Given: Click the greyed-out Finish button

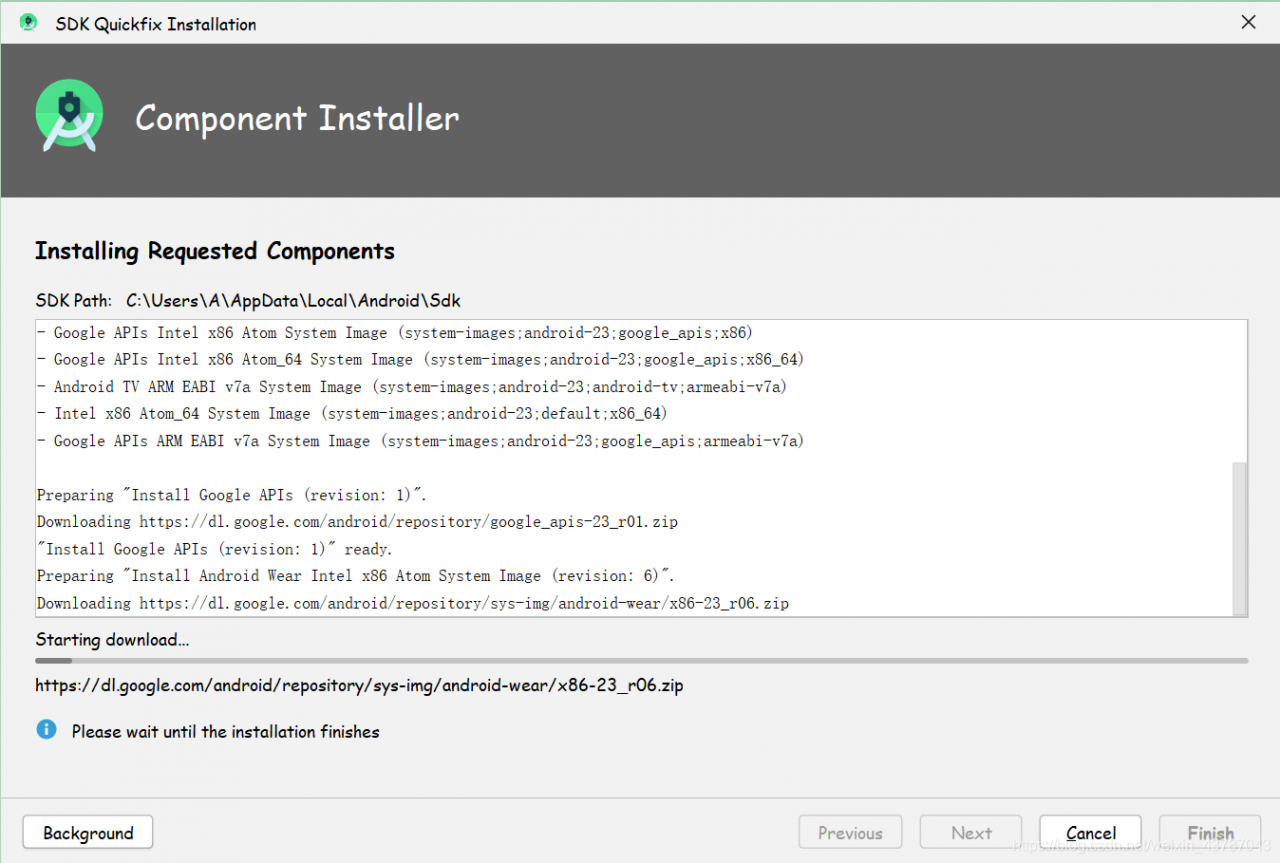Looking at the screenshot, I should (x=1210, y=833).
